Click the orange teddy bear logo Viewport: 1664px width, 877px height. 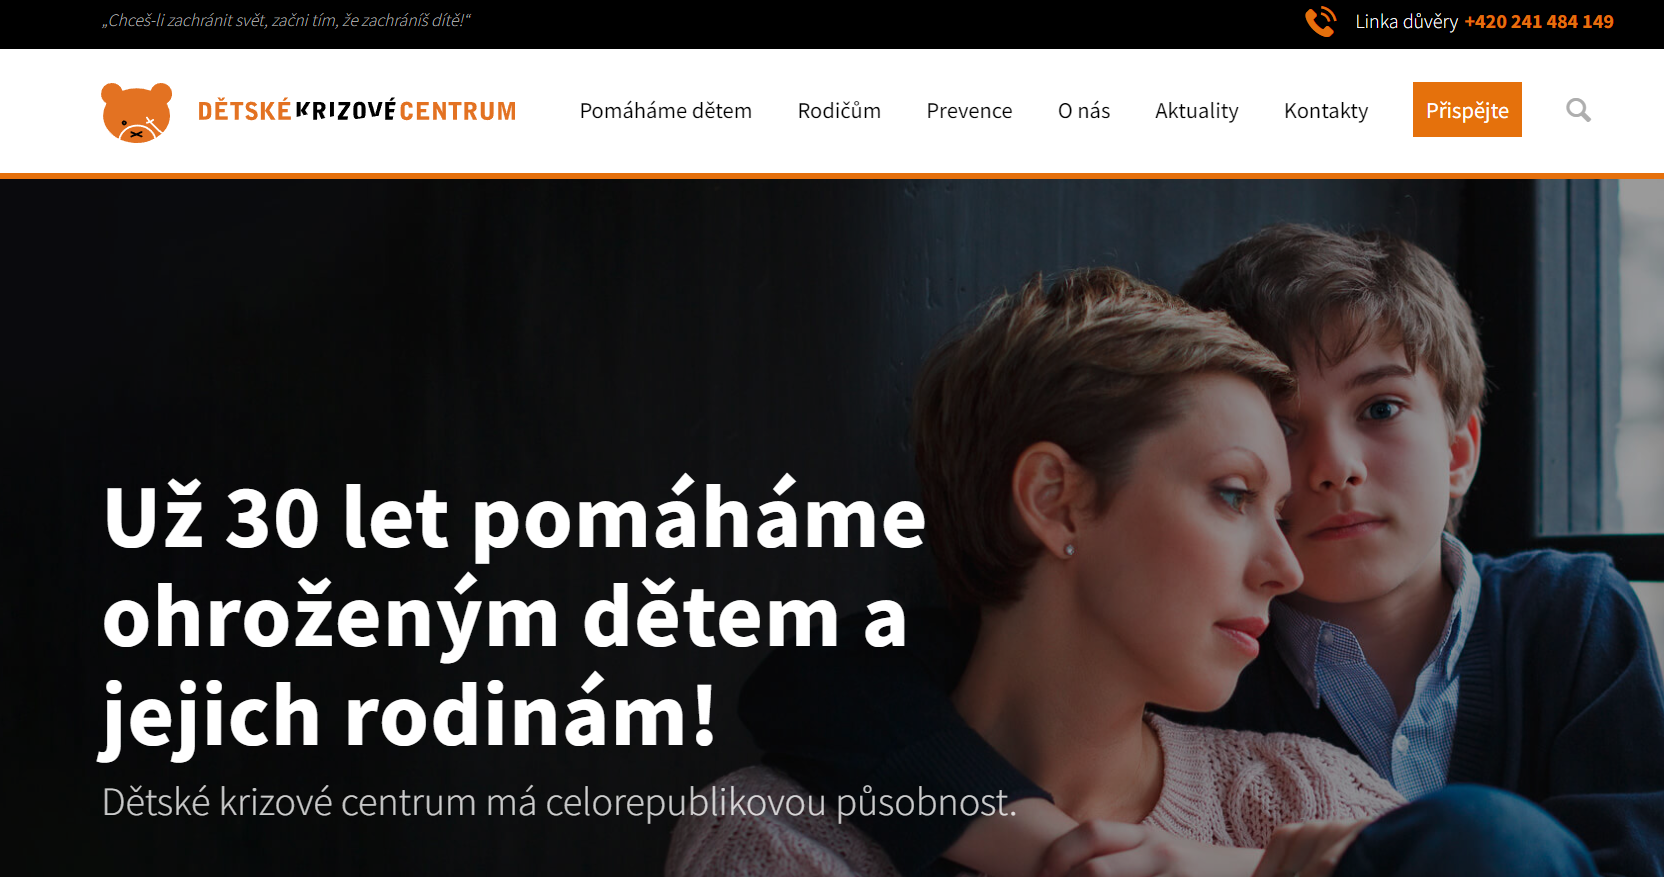click(x=137, y=112)
